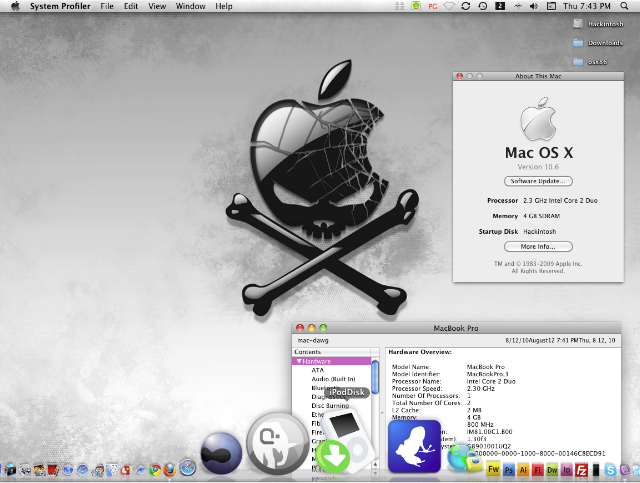
Task: Click 2.3 GHz Intel Core 2 Duo processor text
Action: point(560,200)
